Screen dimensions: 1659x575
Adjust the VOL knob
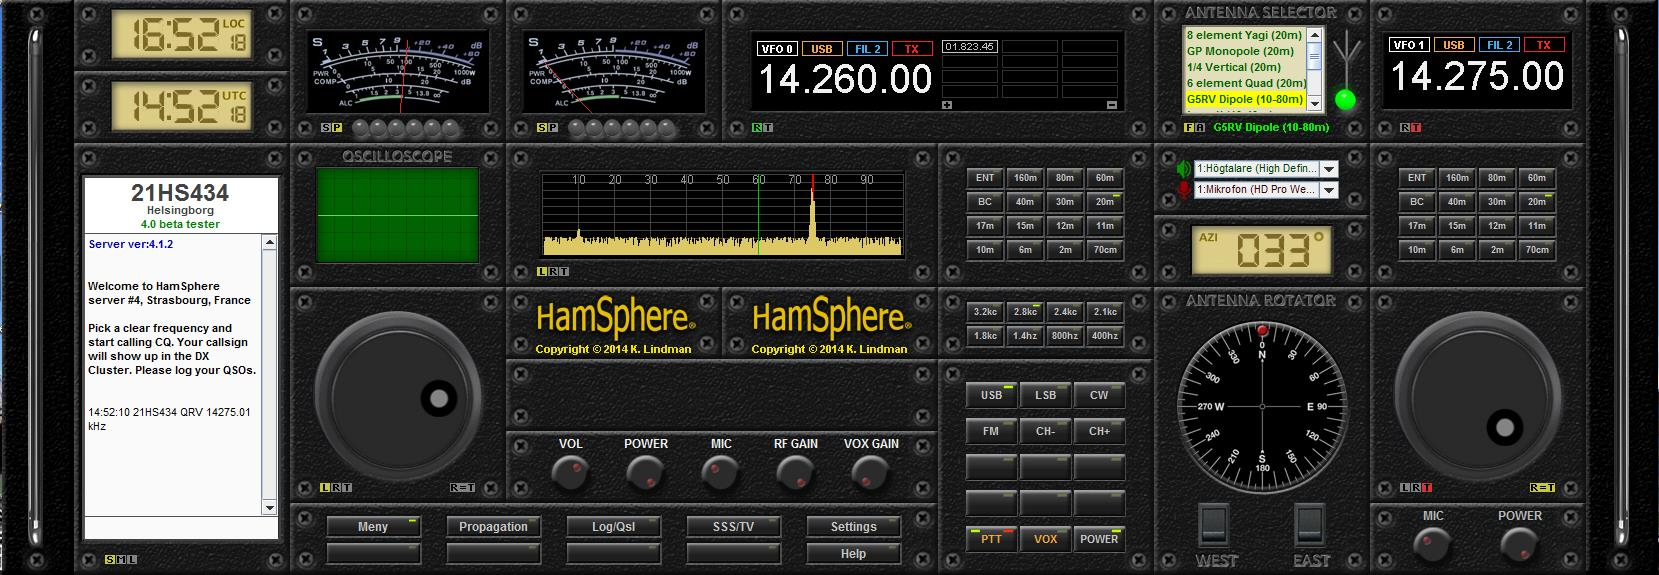pos(571,471)
